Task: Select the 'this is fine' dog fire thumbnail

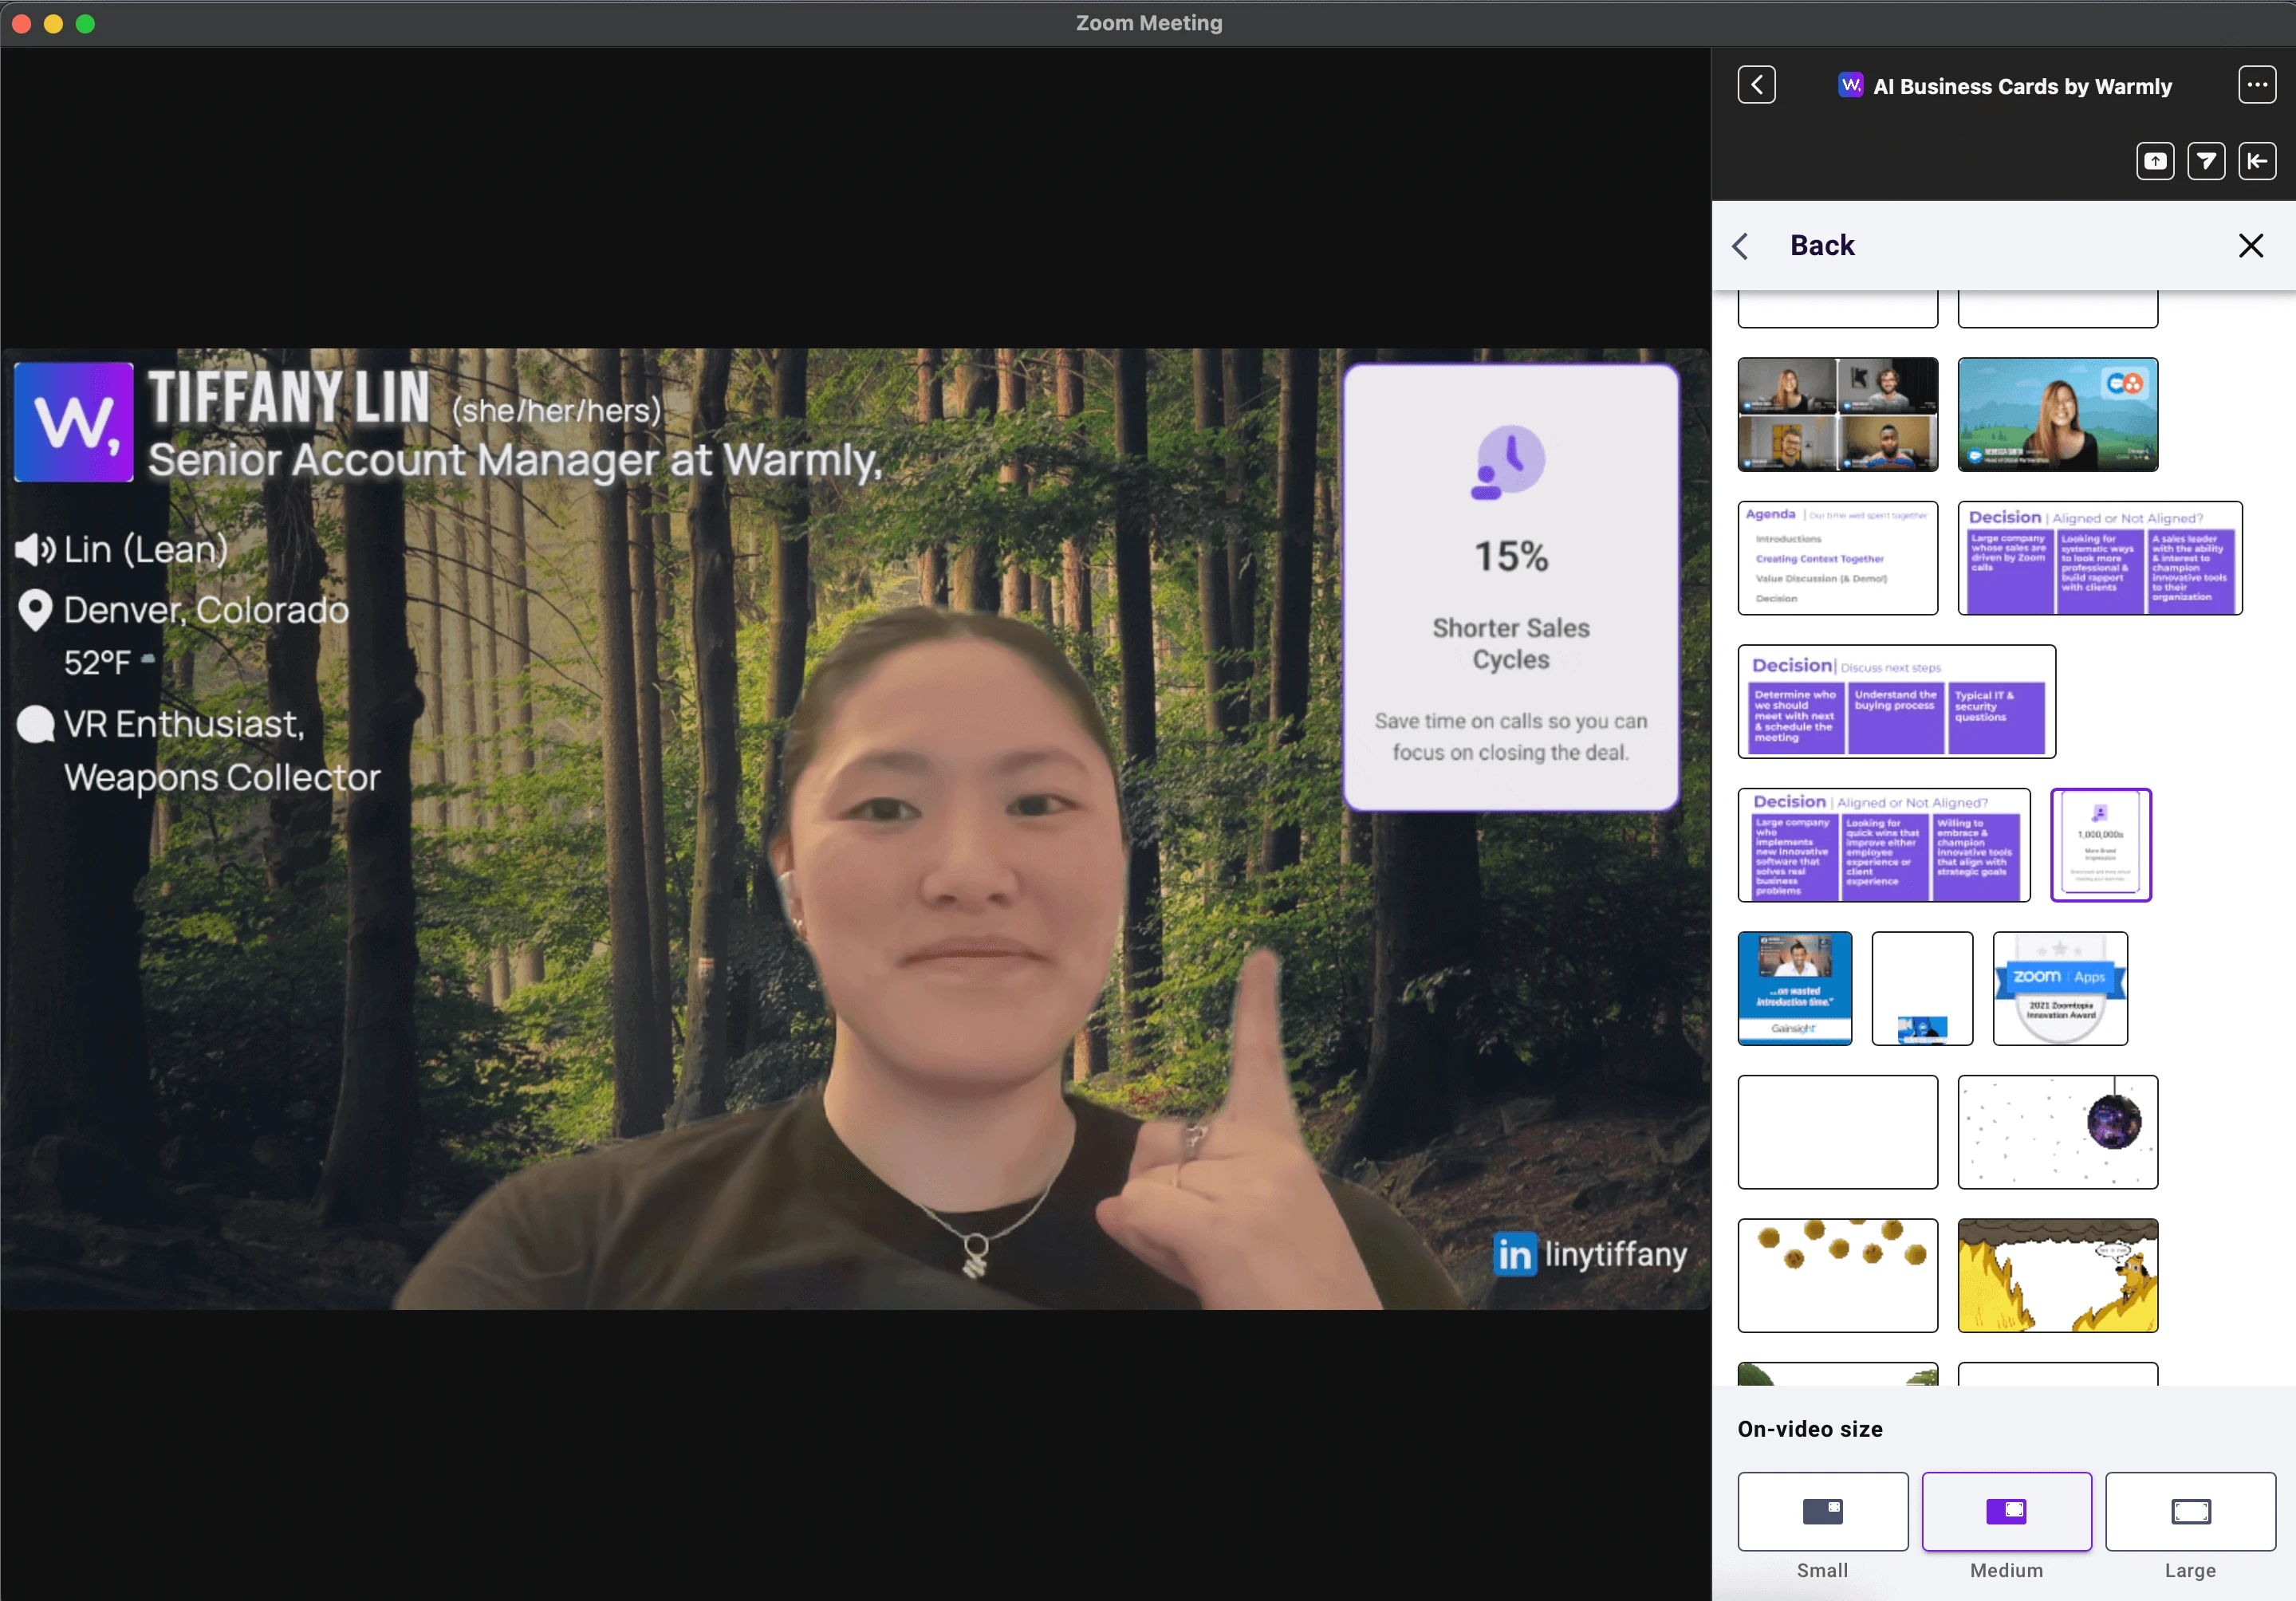Action: pos(2057,1275)
